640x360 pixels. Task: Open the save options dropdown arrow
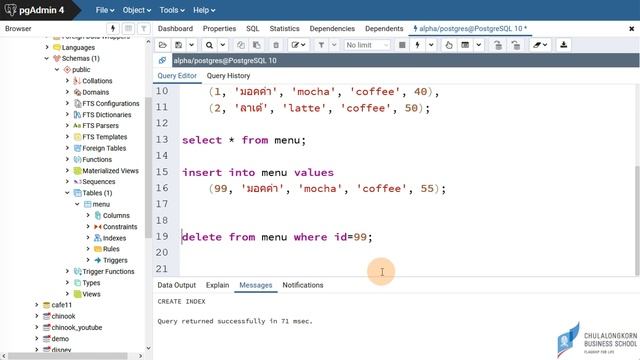point(191,45)
